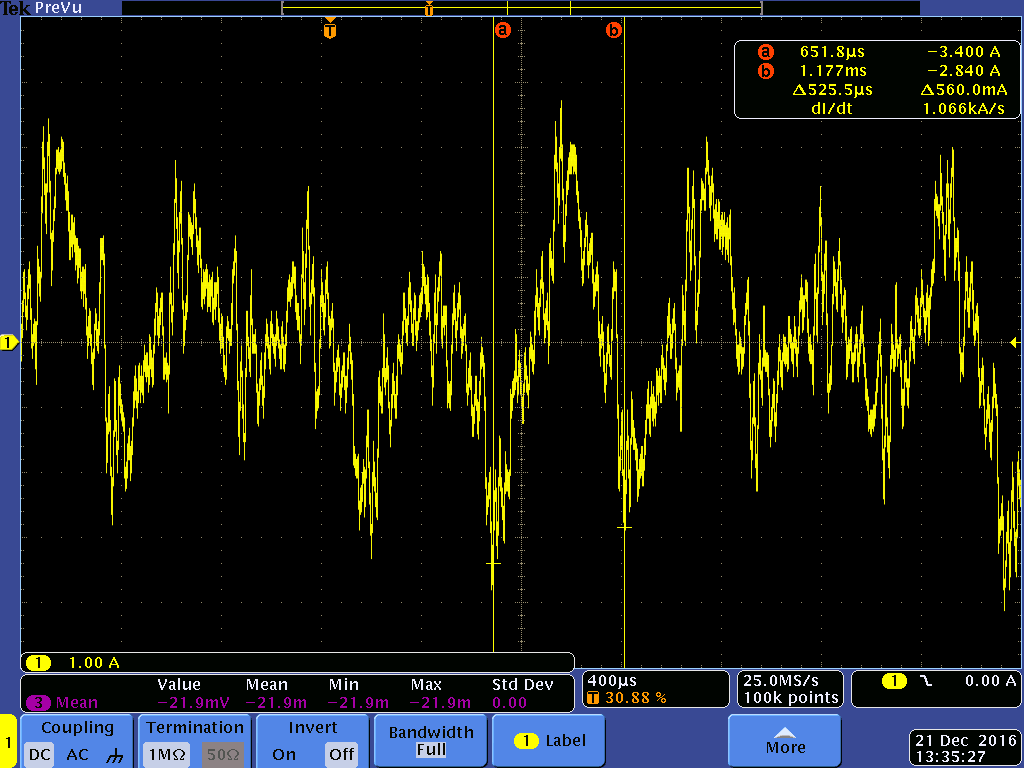Select cursor b marker at top
This screenshot has height=768, width=1024.
point(614,30)
